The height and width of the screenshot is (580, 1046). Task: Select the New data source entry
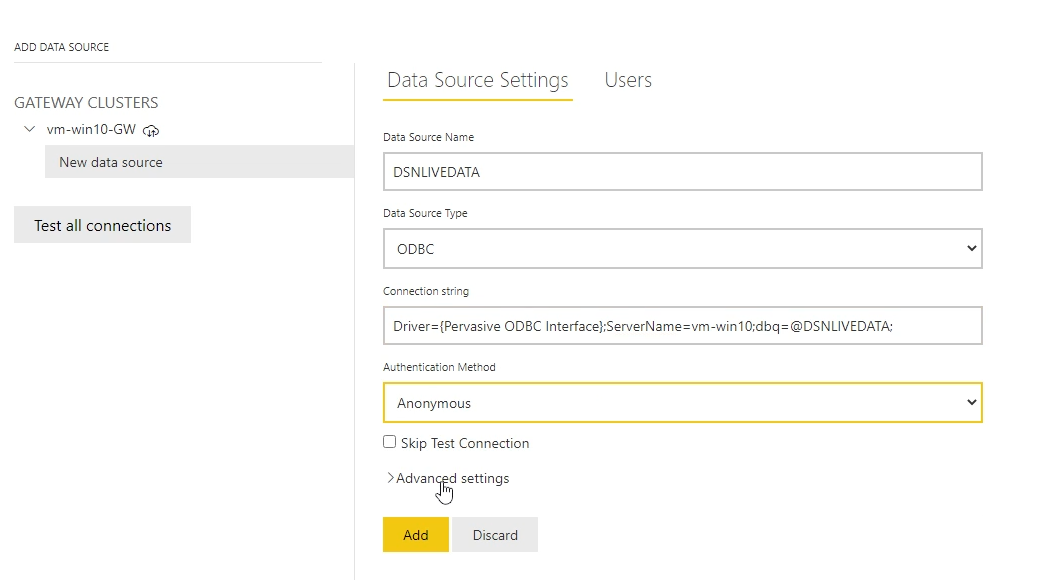click(110, 162)
